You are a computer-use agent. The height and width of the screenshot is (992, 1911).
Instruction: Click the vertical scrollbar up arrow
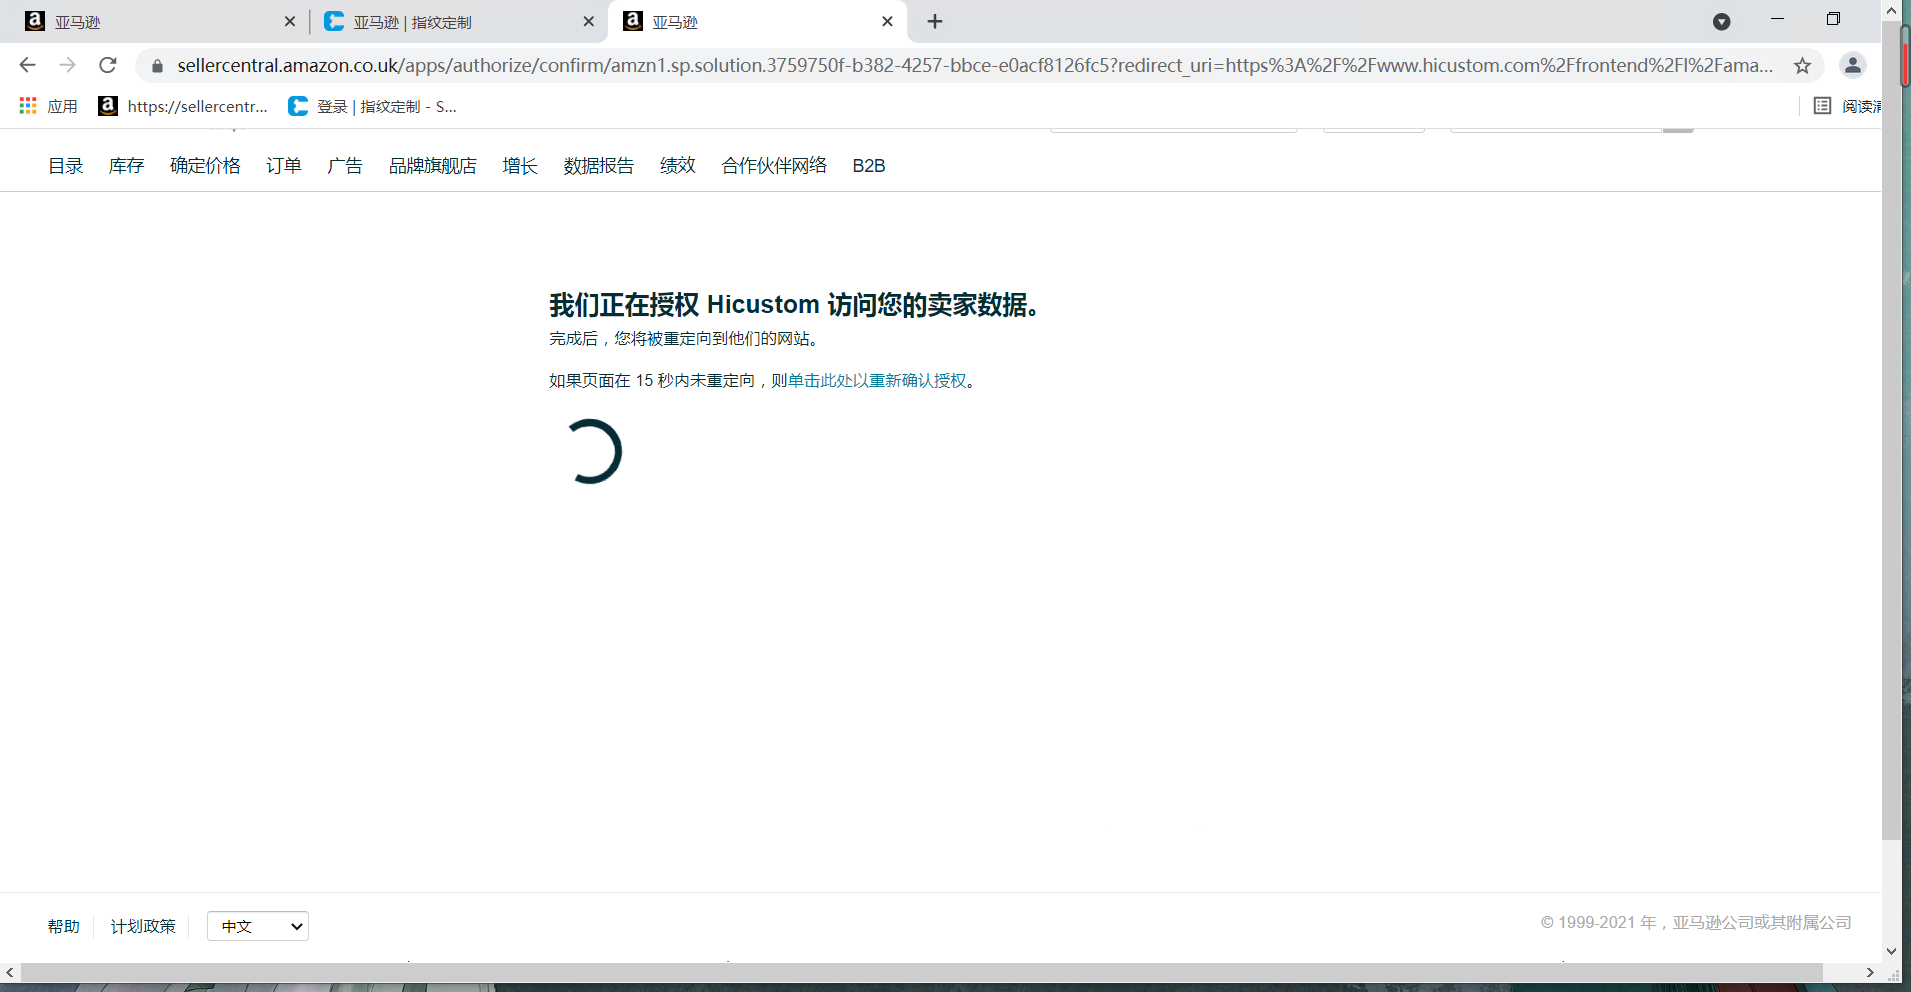coord(1891,10)
